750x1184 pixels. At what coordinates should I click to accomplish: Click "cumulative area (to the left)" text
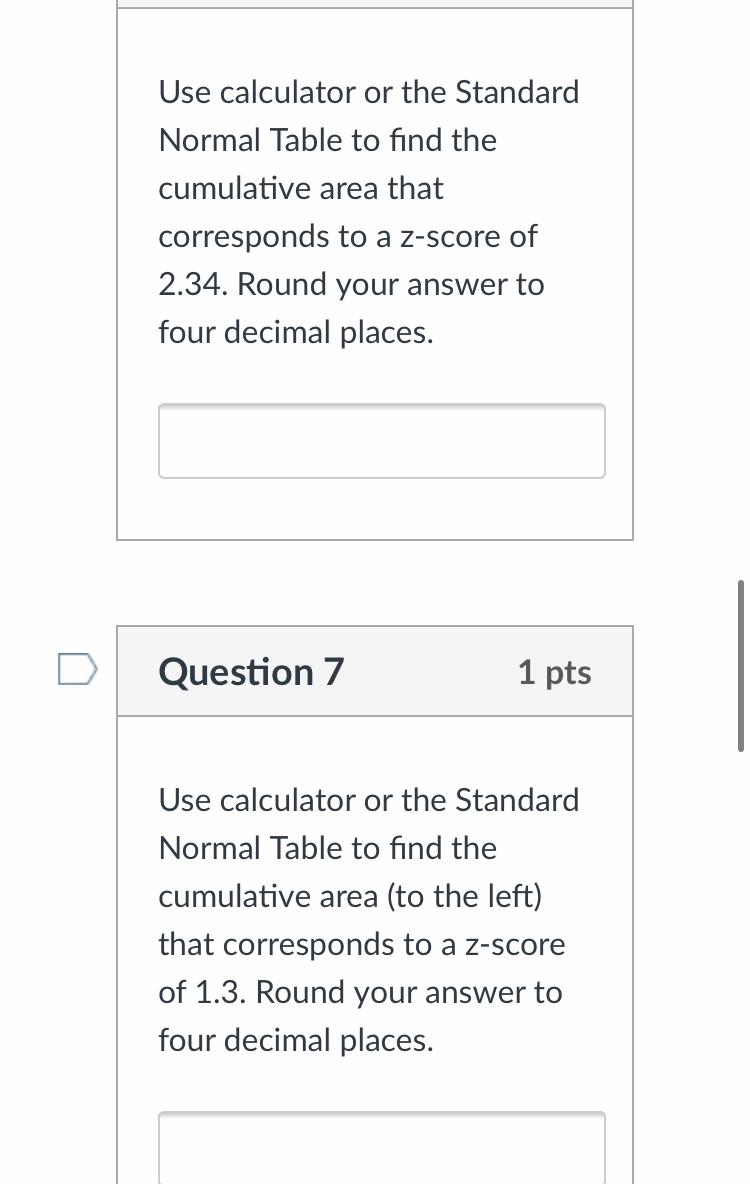(350, 897)
